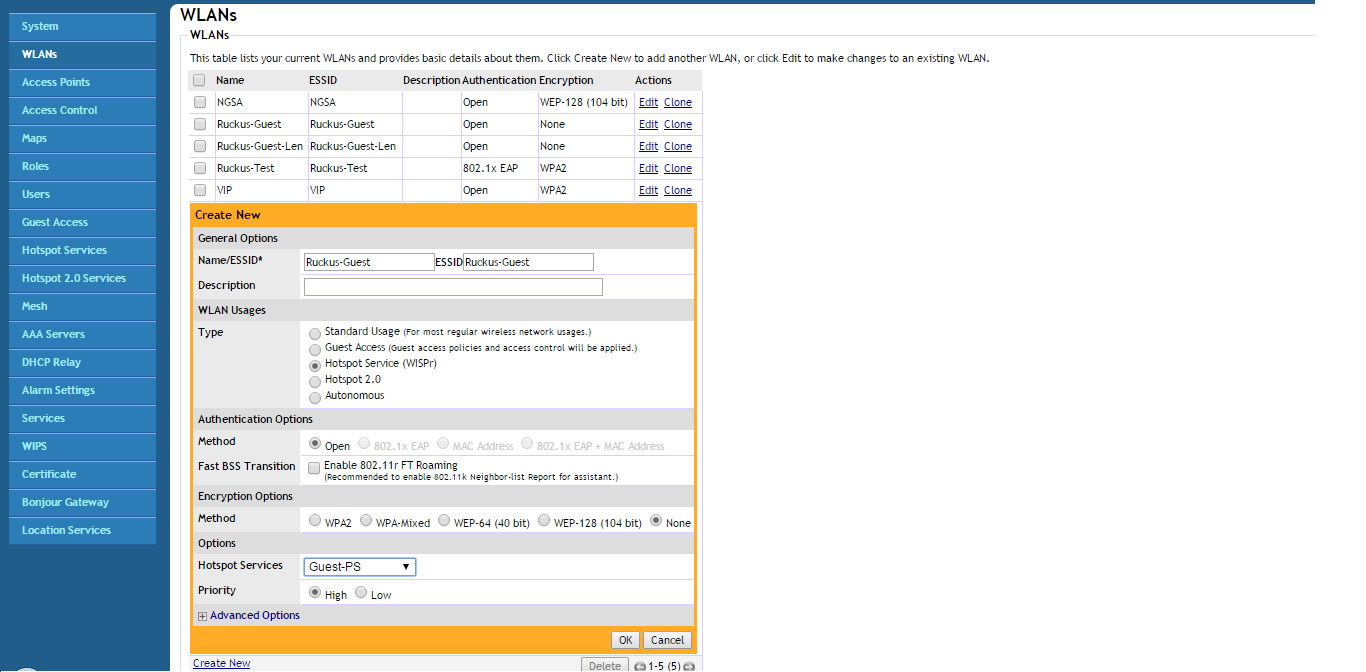Viewport: 1366px width, 672px height.
Task: Enable 802.11r FT Roaming checkbox
Action: (314, 467)
